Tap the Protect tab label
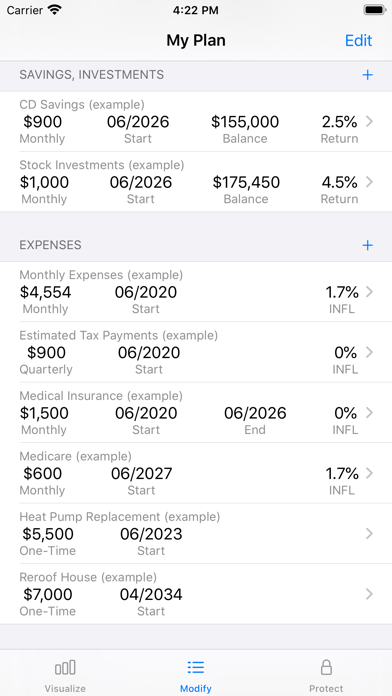Viewport: 392px width, 696px height. 326,688
